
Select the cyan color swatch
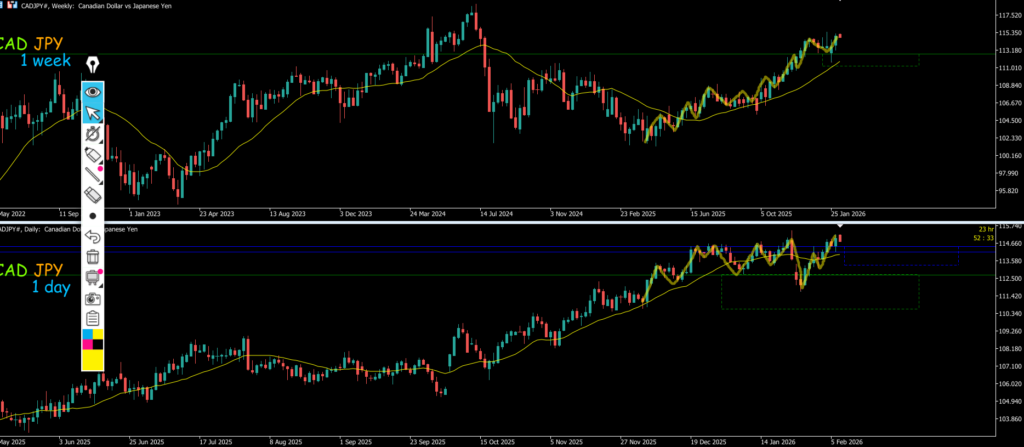(x=87, y=335)
